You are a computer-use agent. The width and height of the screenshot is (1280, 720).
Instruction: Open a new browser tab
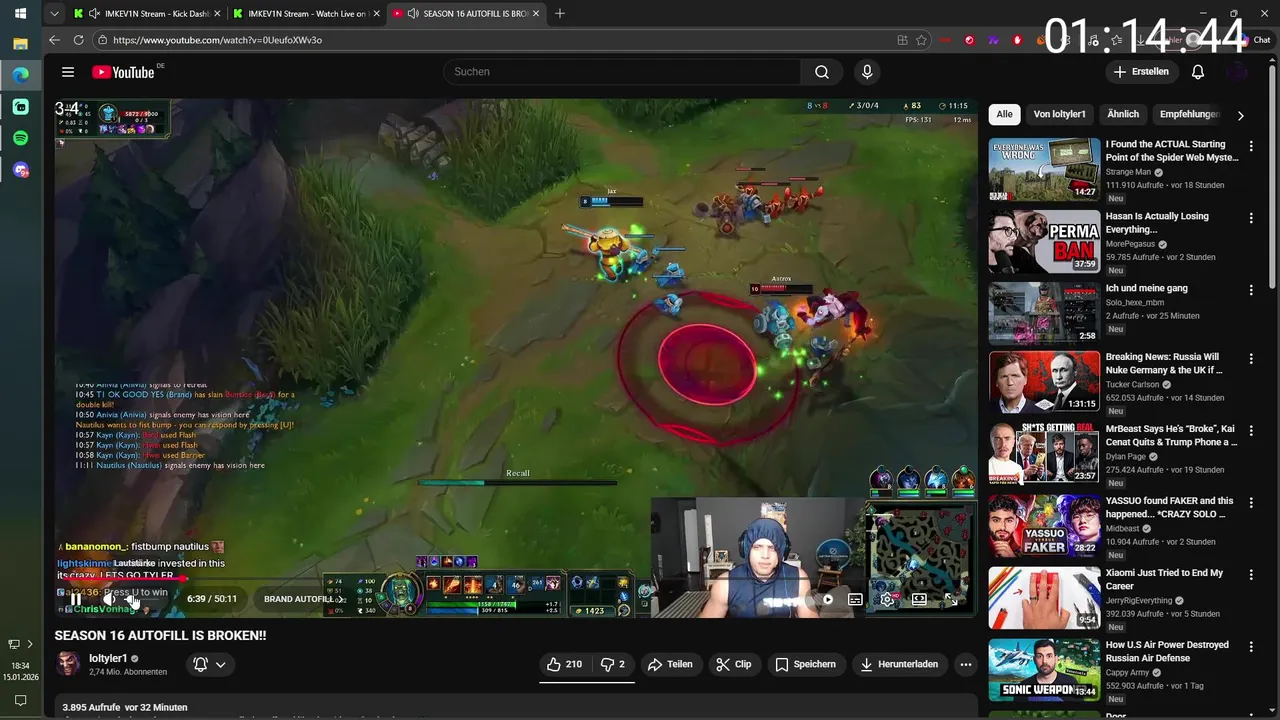click(560, 14)
